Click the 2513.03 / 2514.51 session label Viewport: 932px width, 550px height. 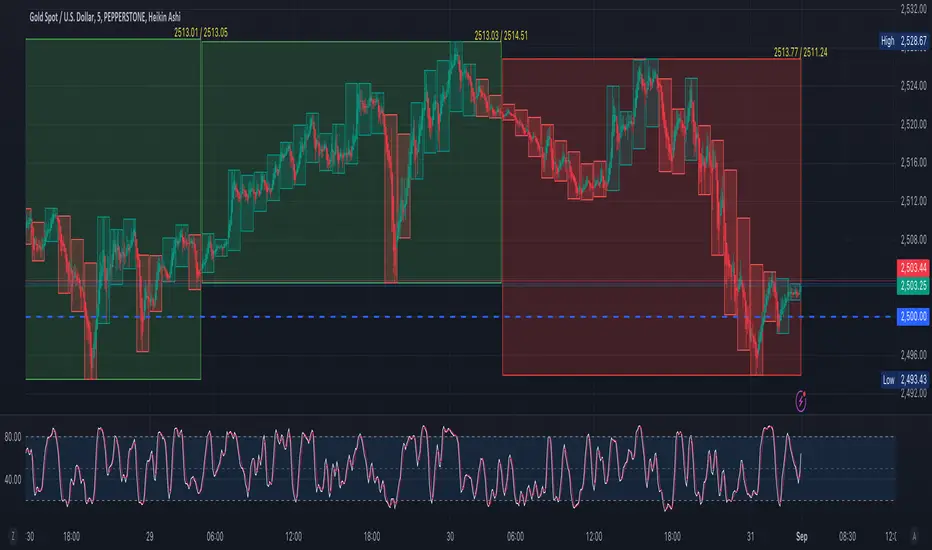501,35
